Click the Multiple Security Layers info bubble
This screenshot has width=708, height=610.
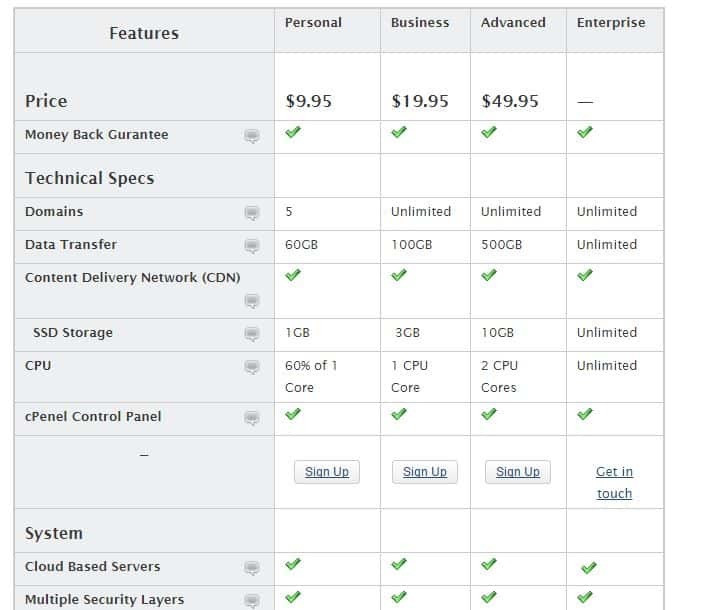click(x=252, y=601)
